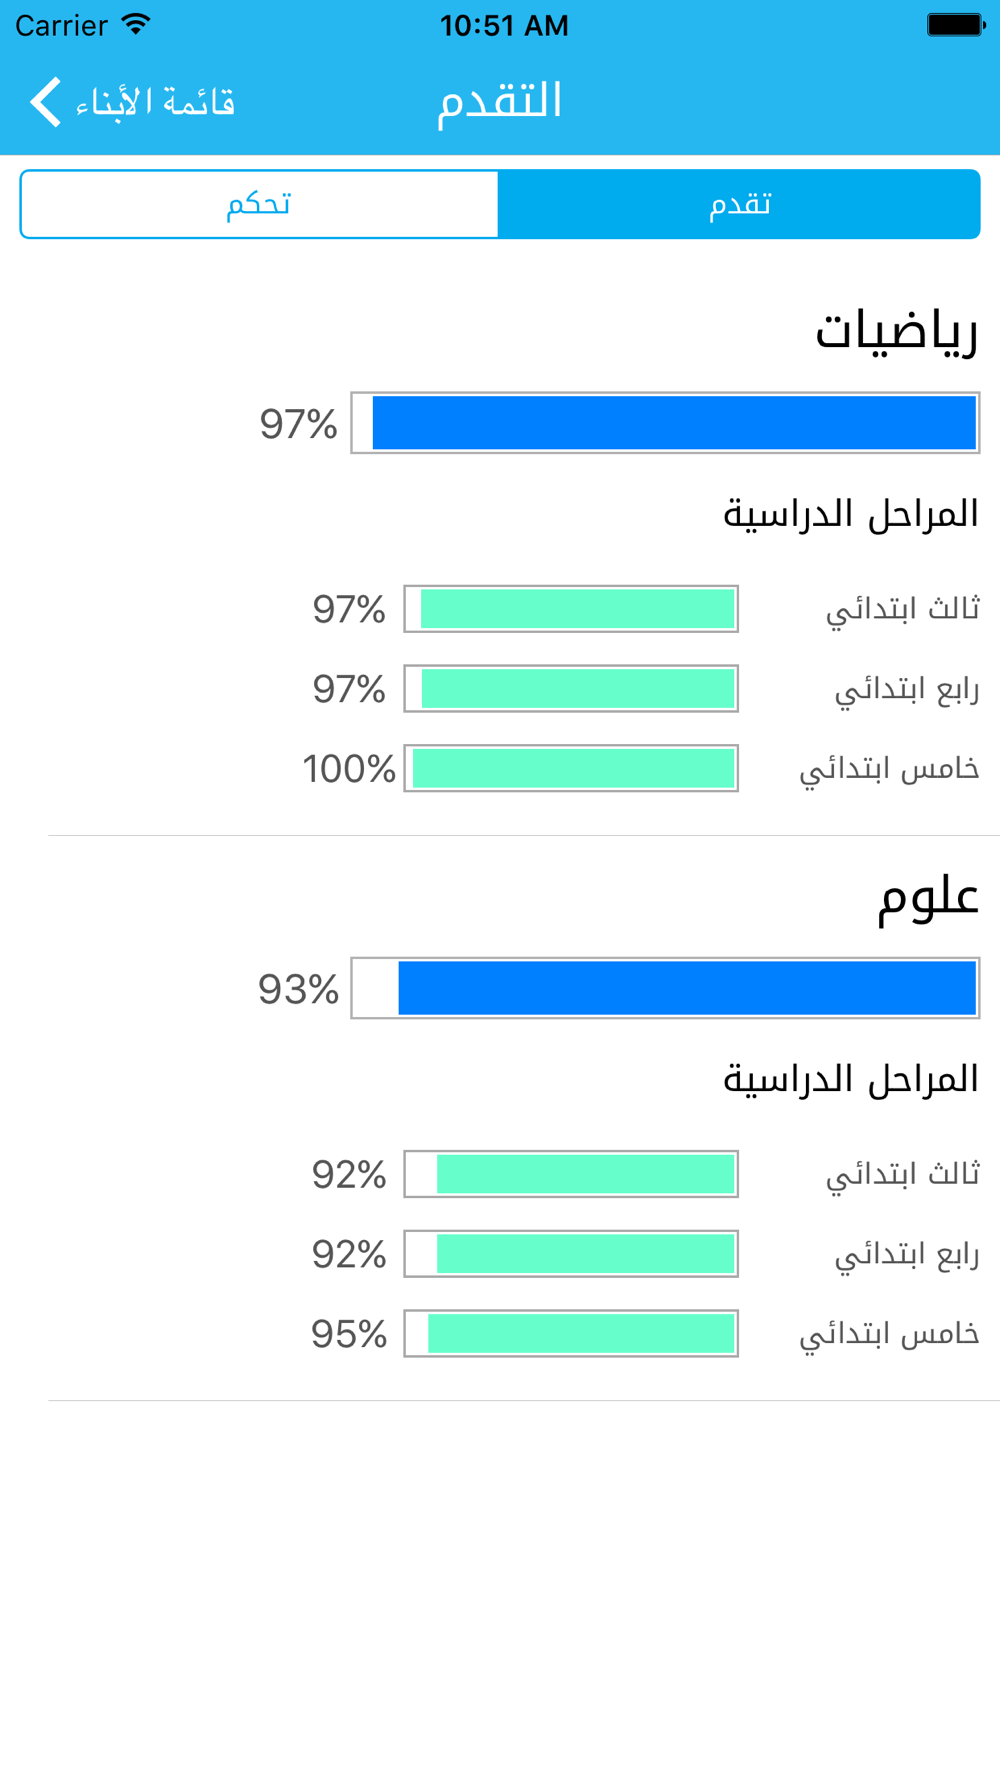Viewport: 1000px width, 1778px height.
Task: Tap the math خامس ابتدائي 100% progress bar
Action: (x=571, y=768)
